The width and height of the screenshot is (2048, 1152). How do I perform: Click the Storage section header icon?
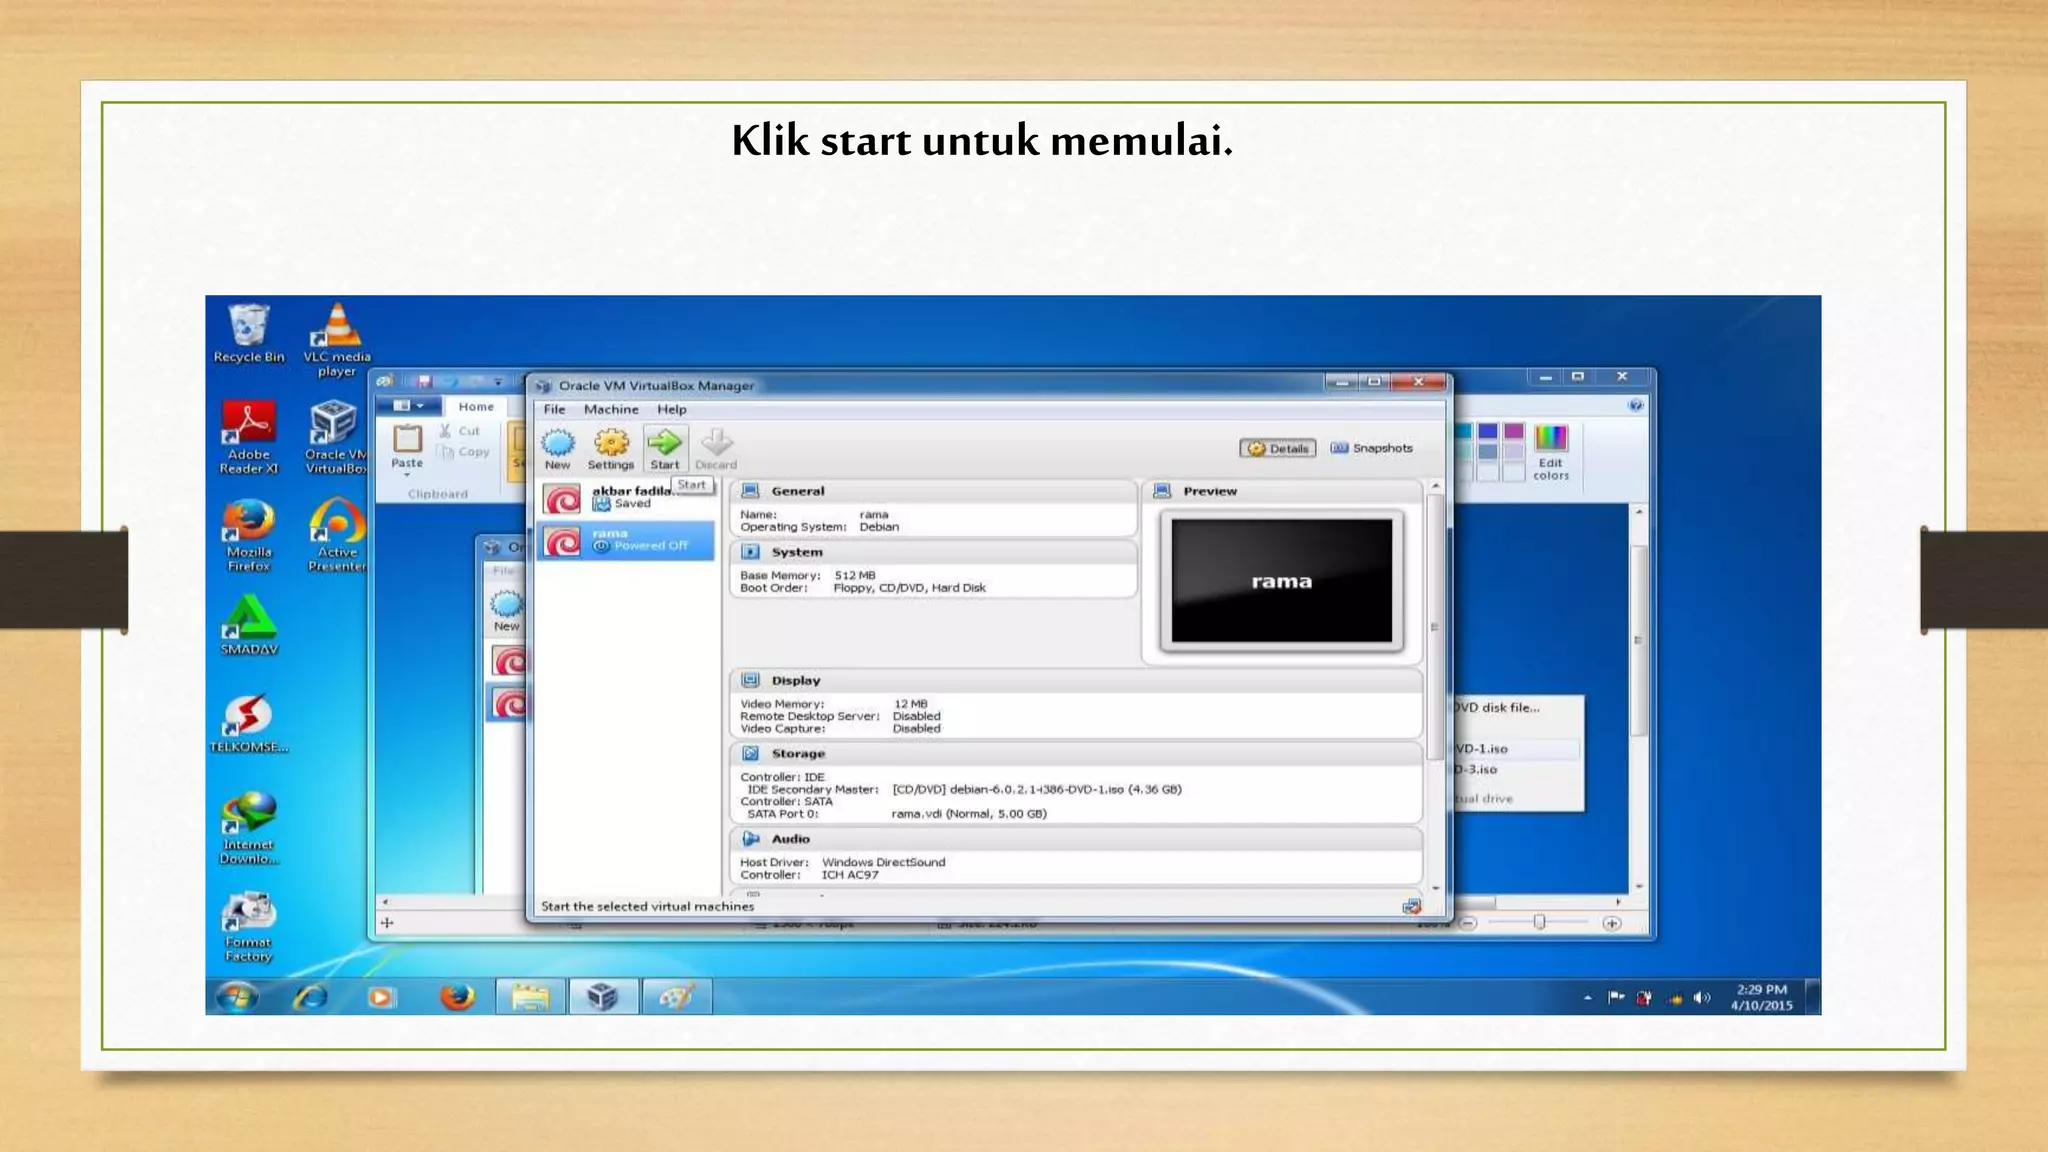[x=750, y=753]
